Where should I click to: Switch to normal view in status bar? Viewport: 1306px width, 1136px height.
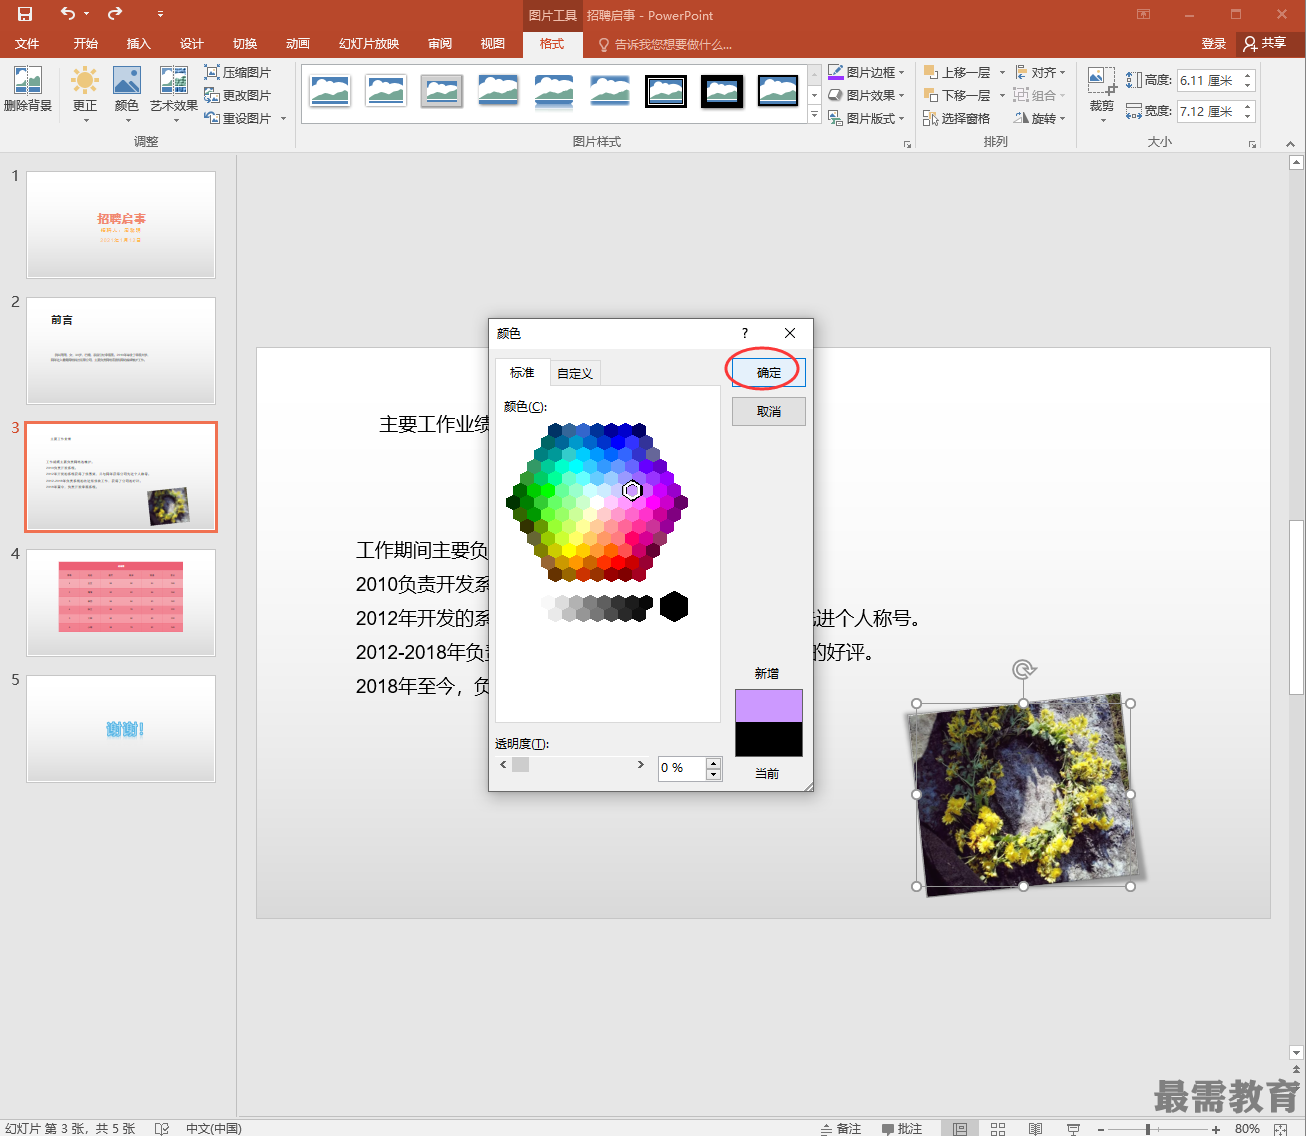tap(960, 1128)
